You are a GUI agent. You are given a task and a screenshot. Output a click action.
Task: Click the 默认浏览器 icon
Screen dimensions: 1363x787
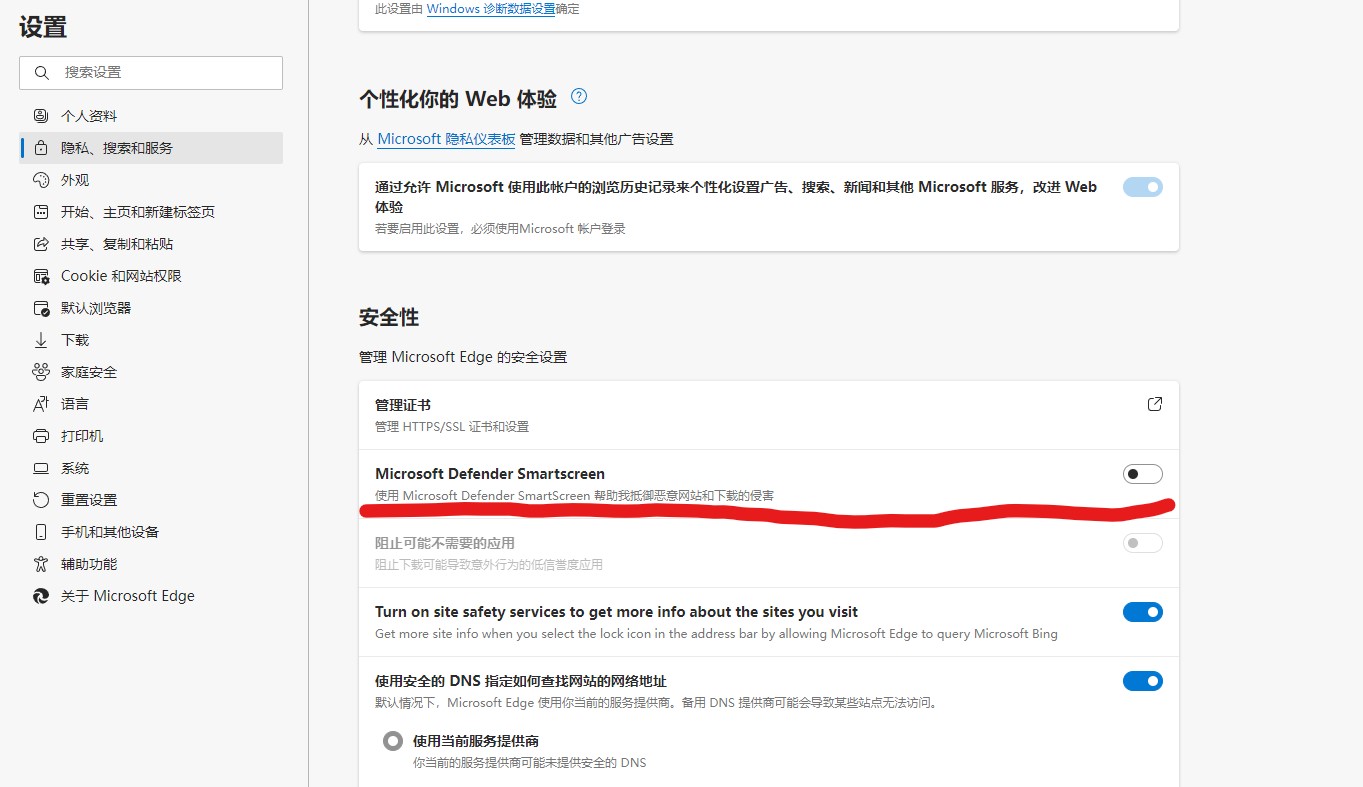[41, 308]
